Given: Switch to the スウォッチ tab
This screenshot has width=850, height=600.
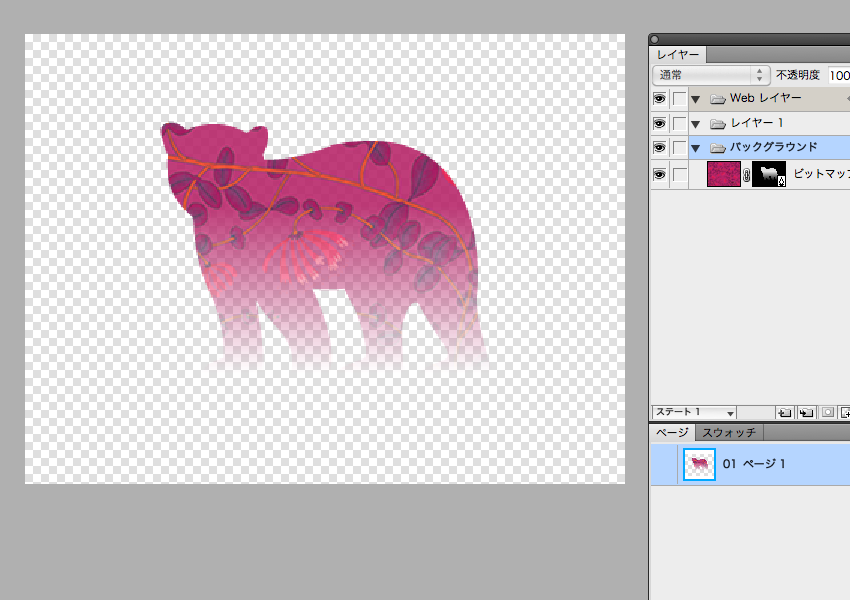Looking at the screenshot, I should pos(729,433).
